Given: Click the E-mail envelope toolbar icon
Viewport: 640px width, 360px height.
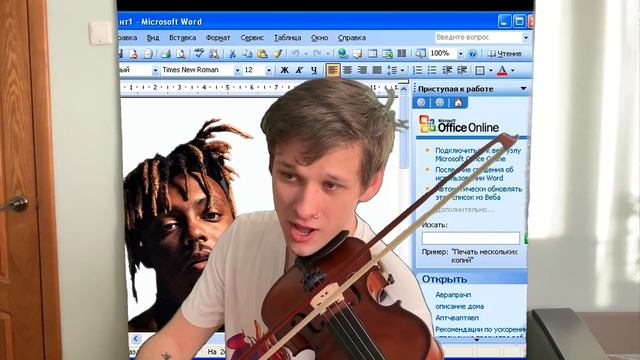Looking at the screenshot, I should [148, 53].
